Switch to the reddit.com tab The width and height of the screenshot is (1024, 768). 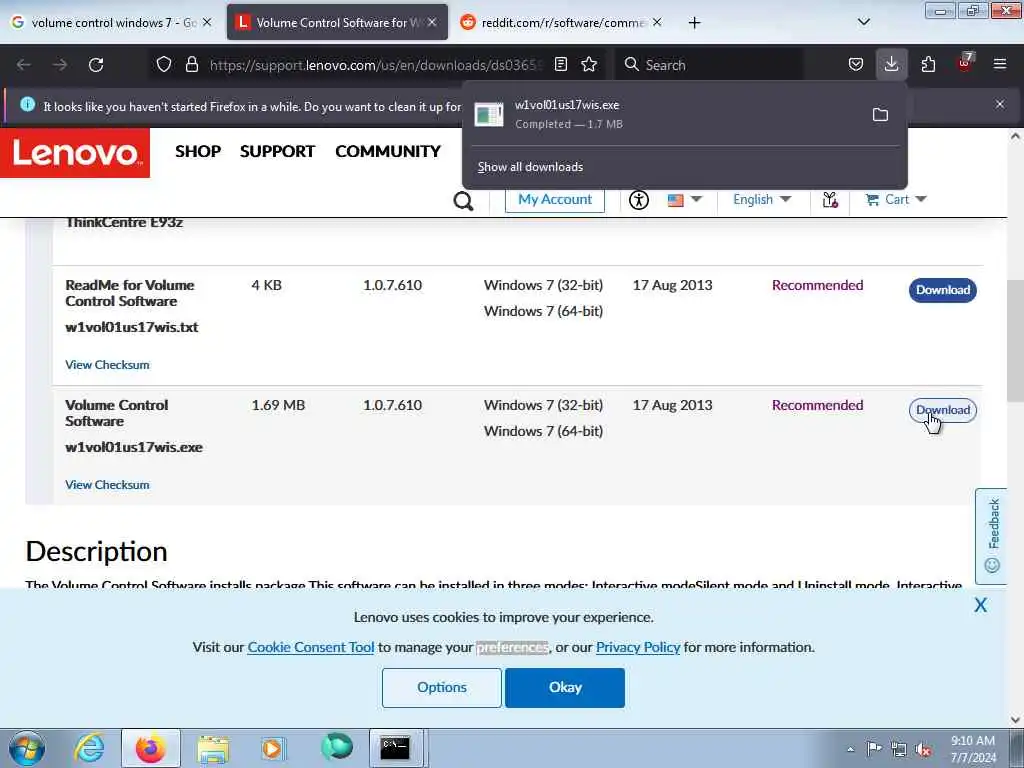[563, 22]
